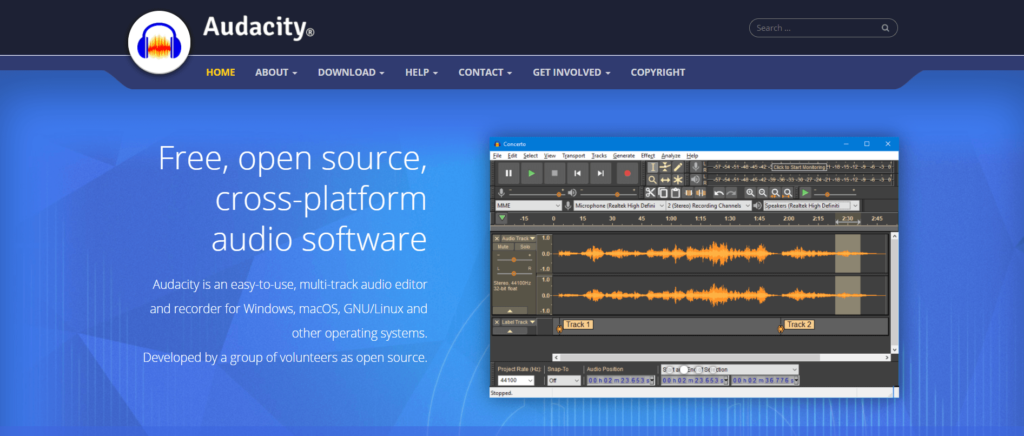The height and width of the screenshot is (436, 1024).
Task: Select the Selection (I-beam) tool
Action: point(652,167)
